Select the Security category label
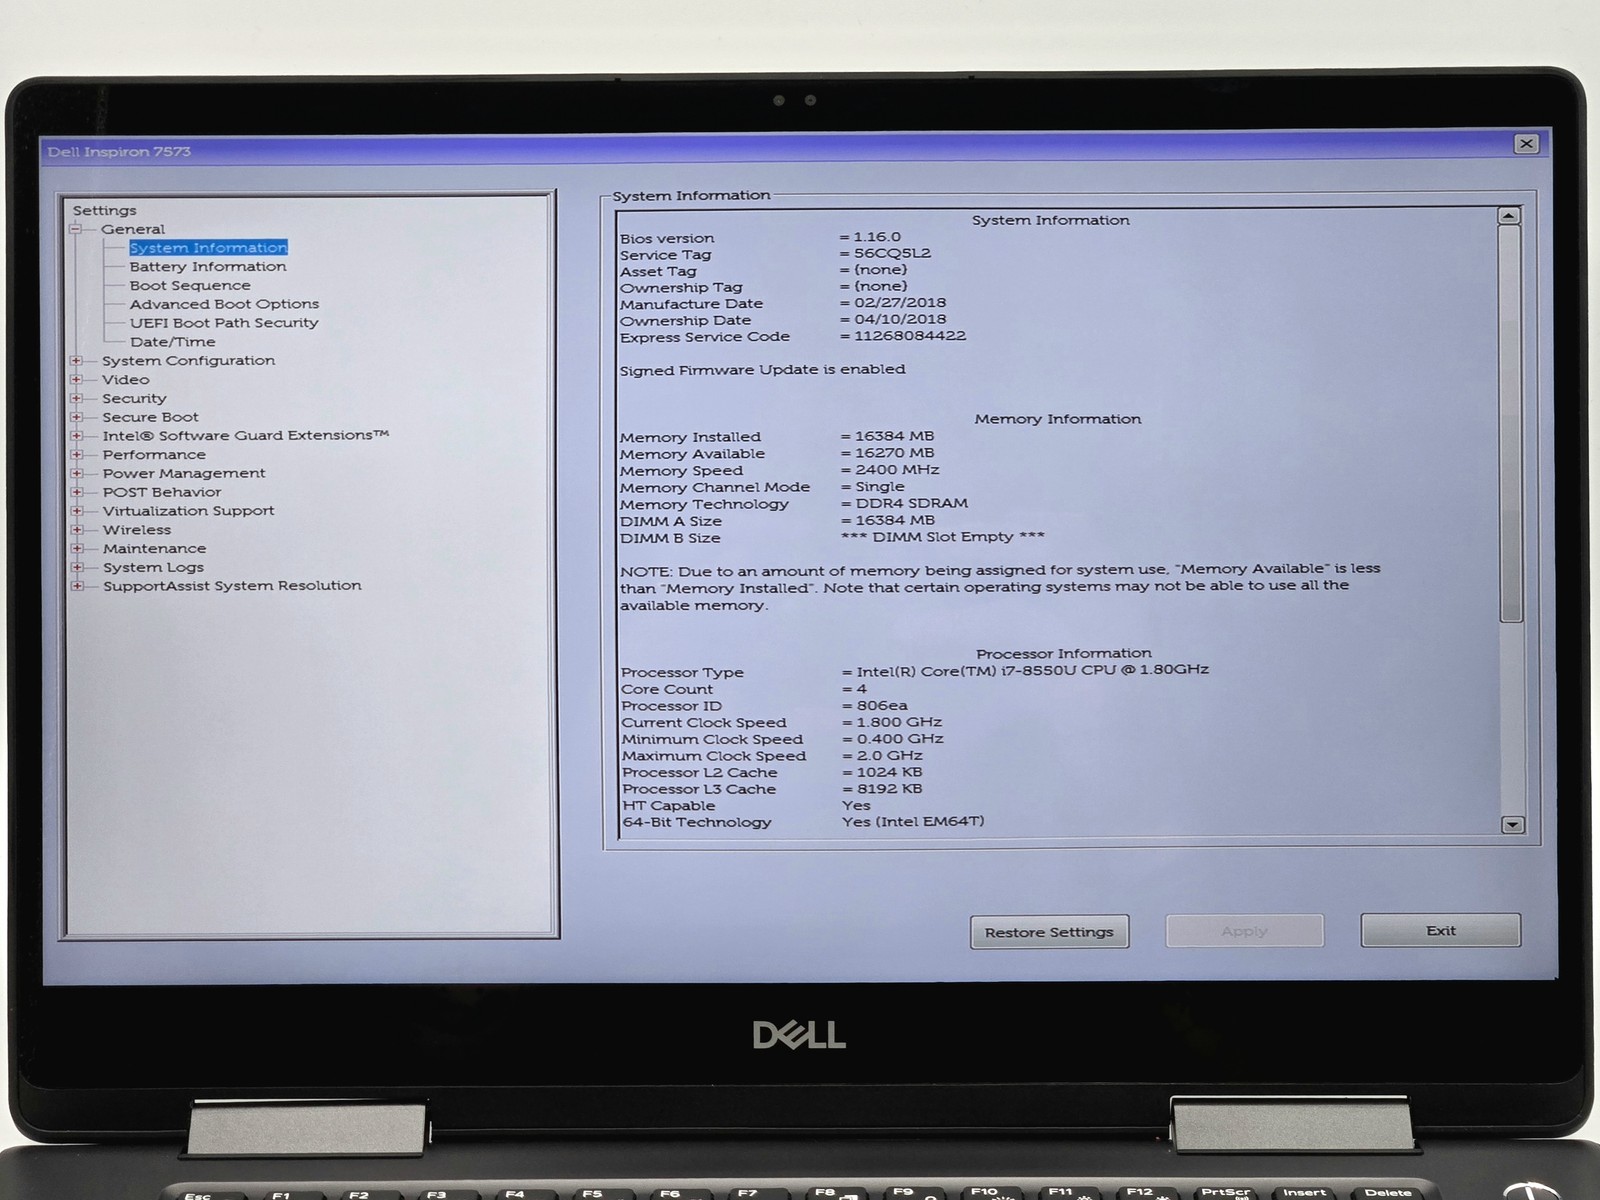The height and width of the screenshot is (1200, 1600). [134, 398]
